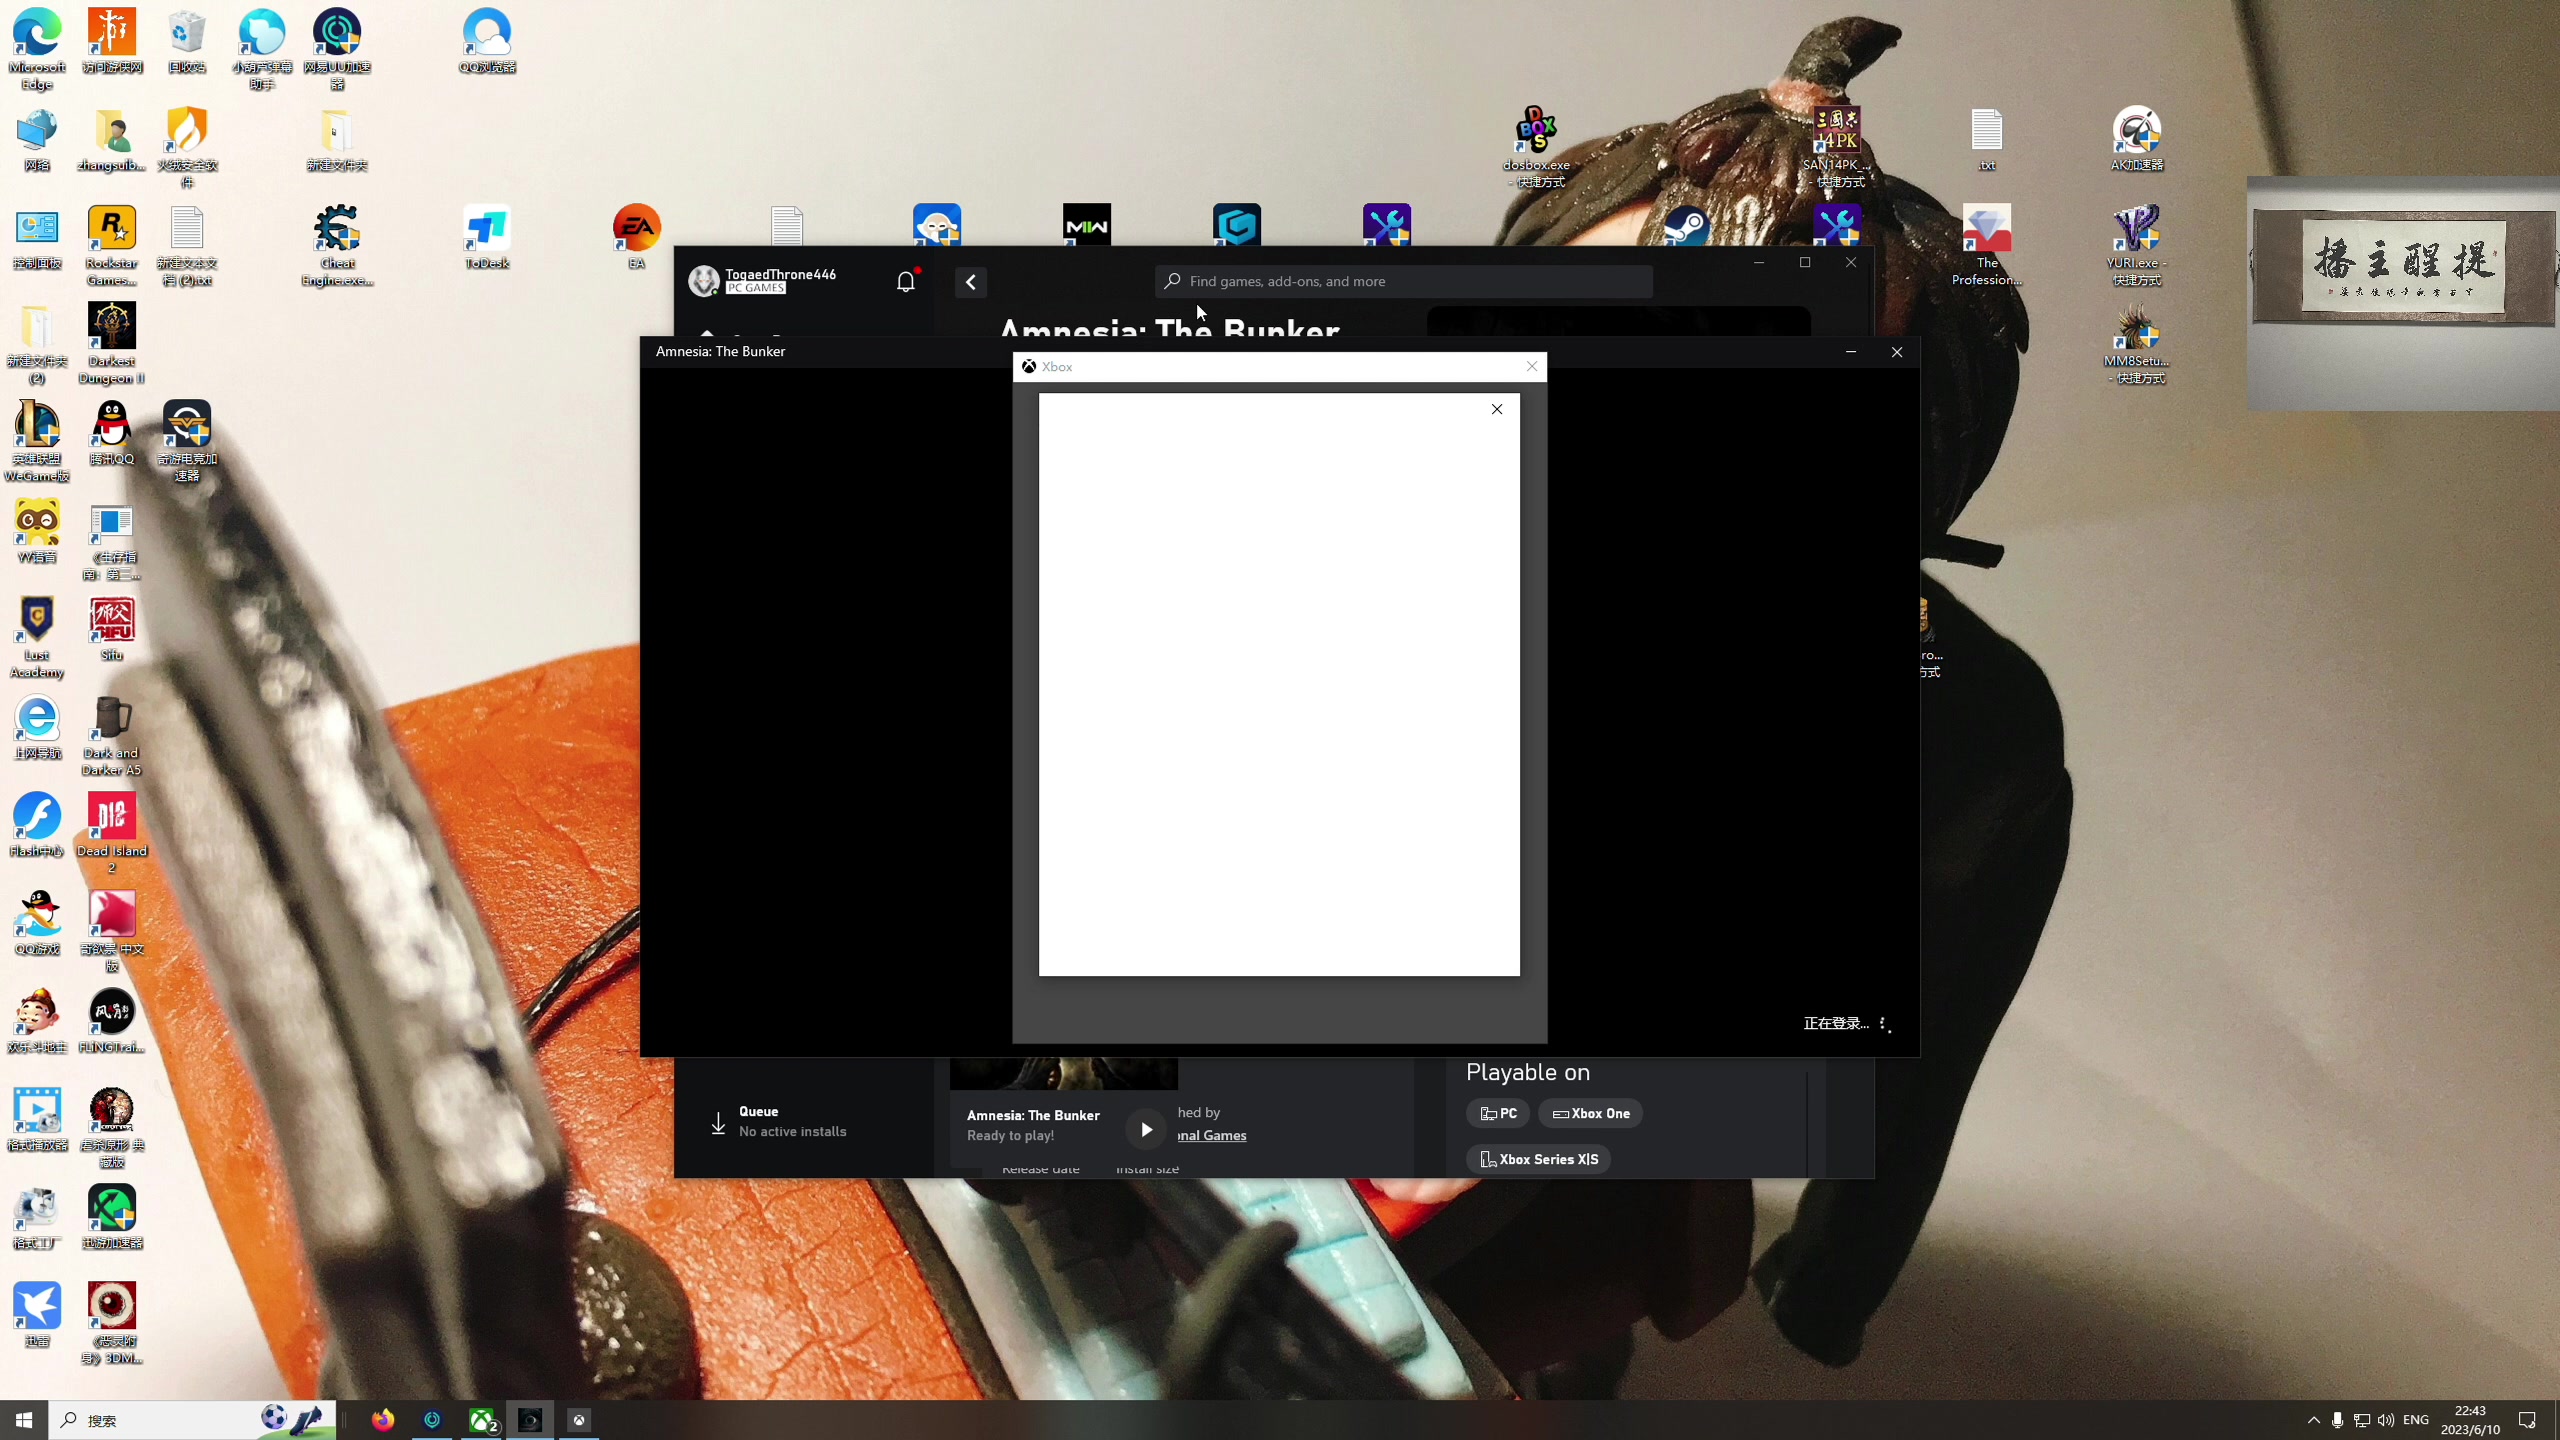Launch the EA app desktop shortcut

[x=637, y=238]
